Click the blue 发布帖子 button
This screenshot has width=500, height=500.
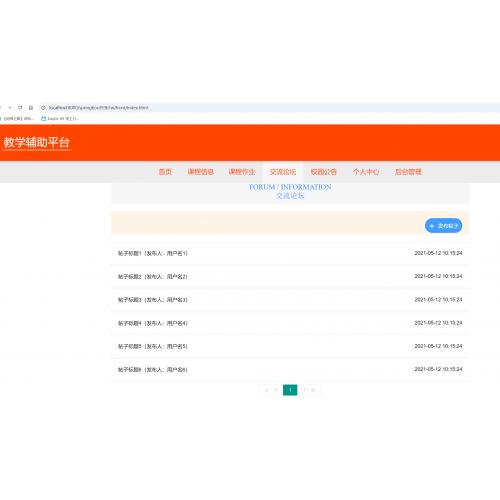(443, 226)
